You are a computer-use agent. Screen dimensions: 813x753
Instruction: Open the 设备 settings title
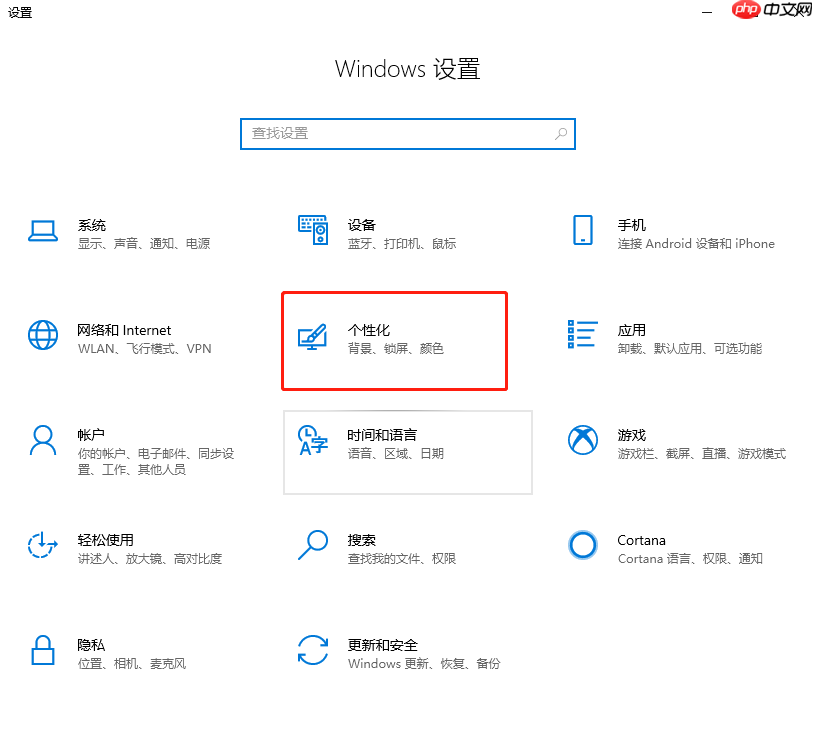361,225
